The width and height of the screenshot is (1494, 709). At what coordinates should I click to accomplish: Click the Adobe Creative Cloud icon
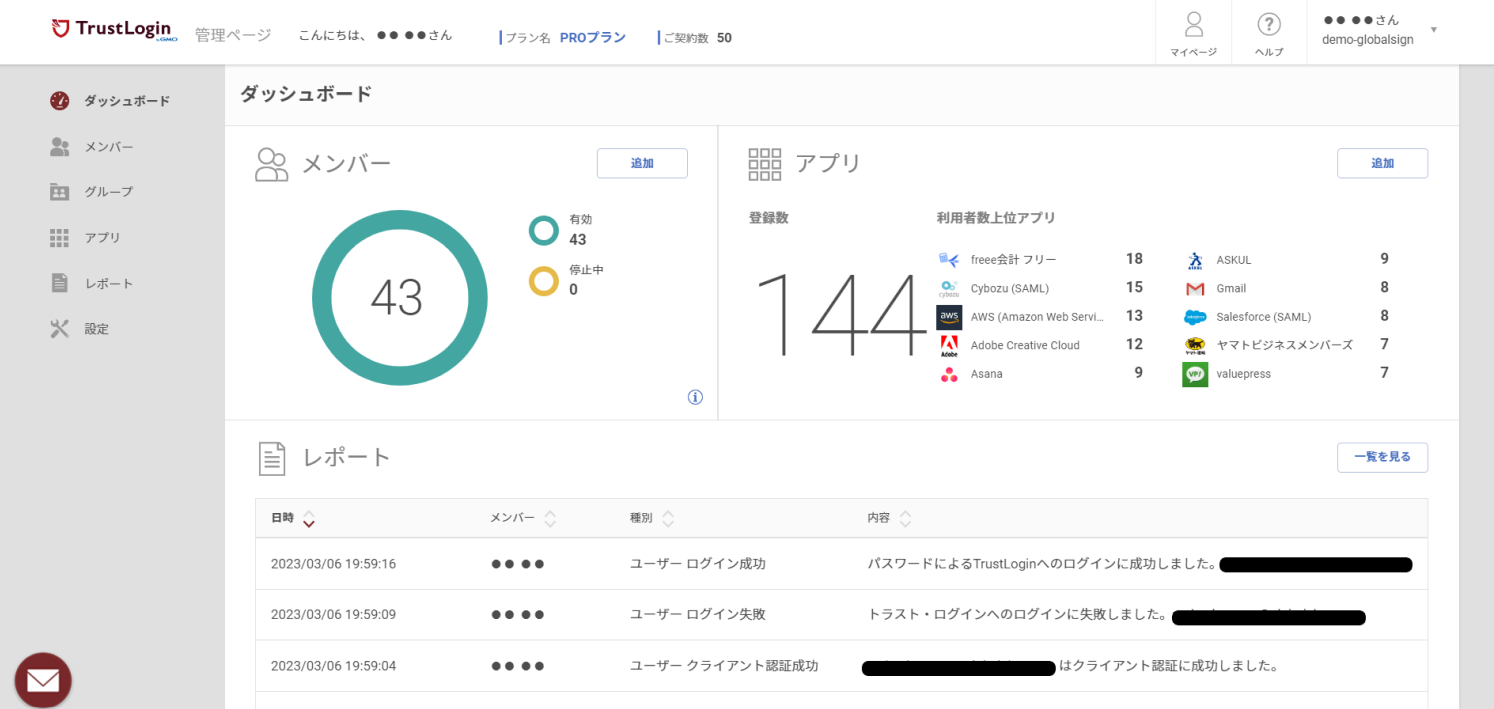pos(949,346)
